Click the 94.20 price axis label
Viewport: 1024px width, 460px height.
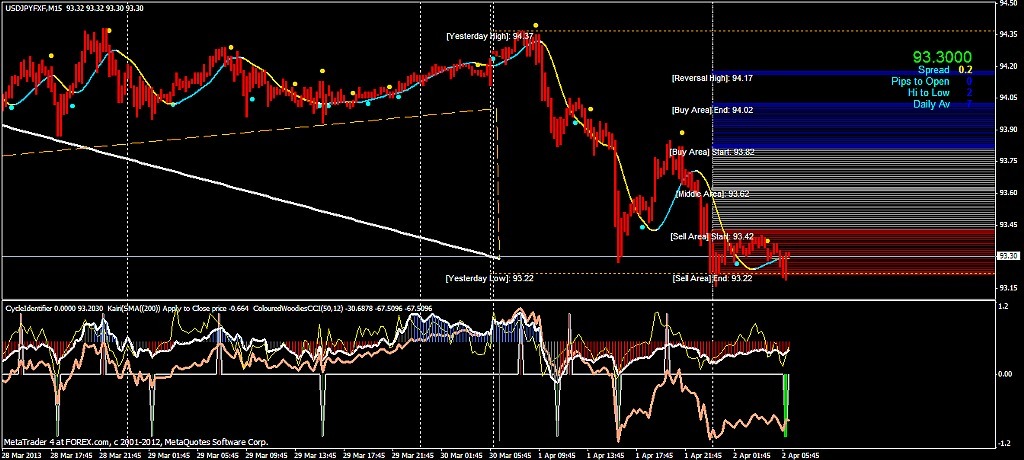click(1008, 66)
